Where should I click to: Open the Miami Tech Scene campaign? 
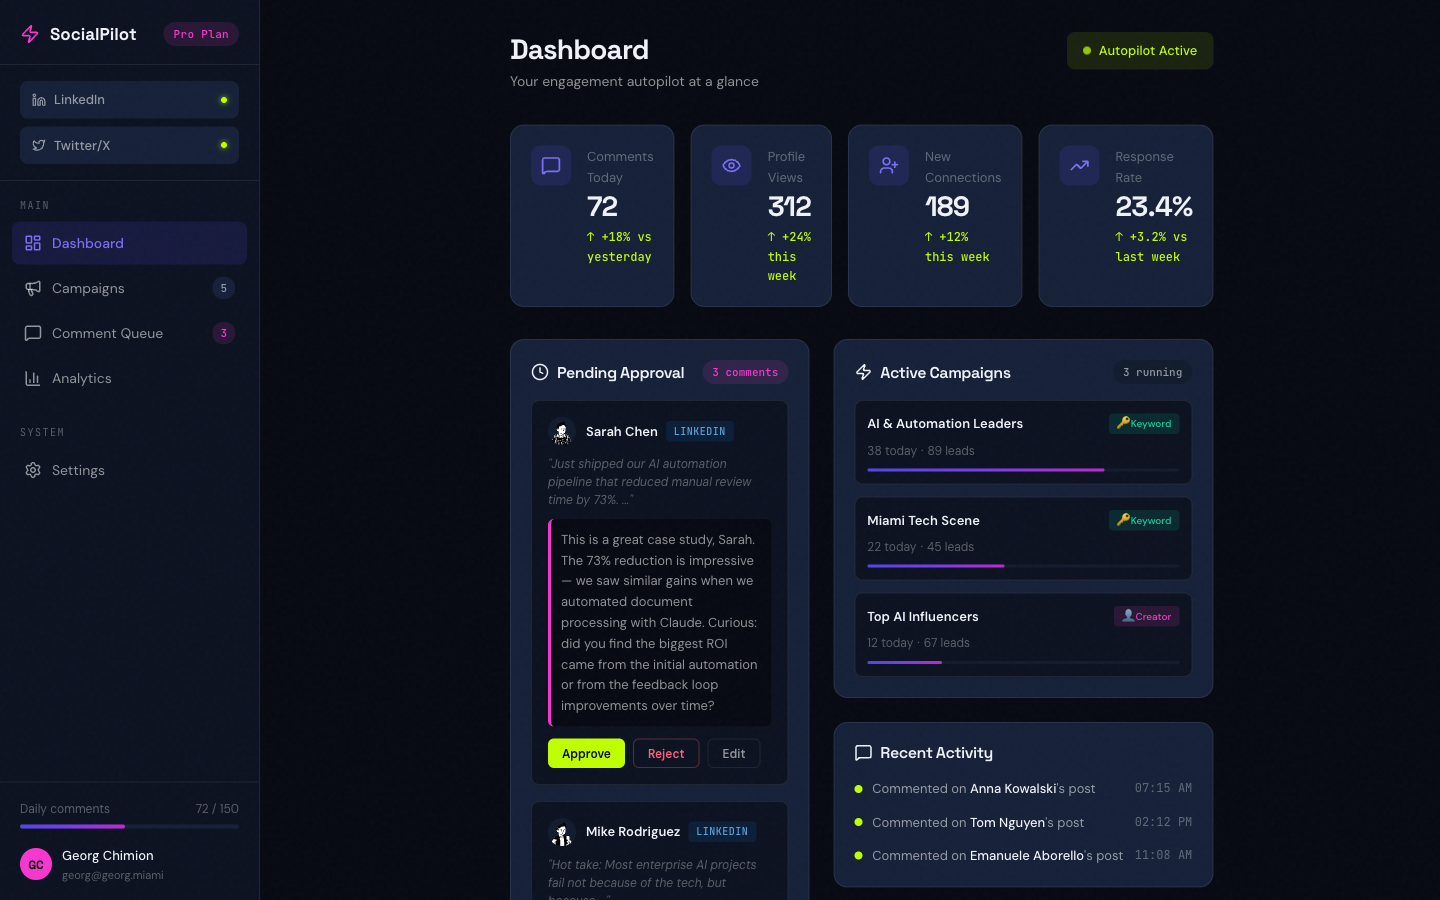point(1023,539)
